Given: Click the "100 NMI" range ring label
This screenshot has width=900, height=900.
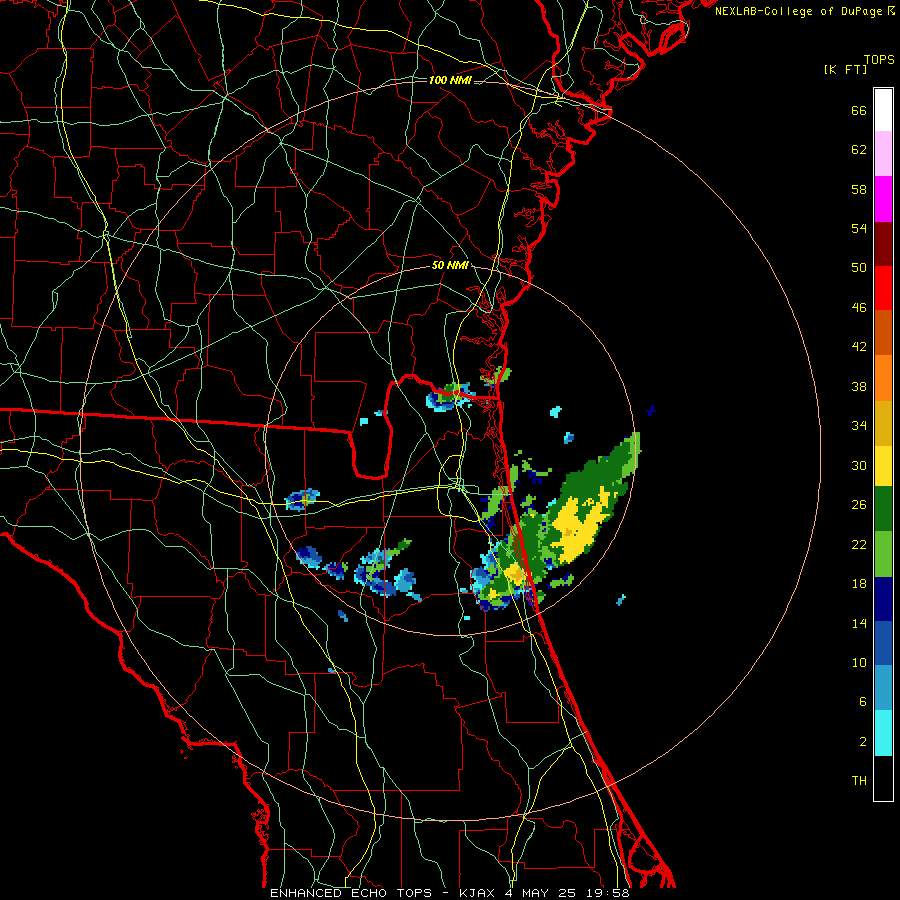Looking at the screenshot, I should [x=450, y=80].
